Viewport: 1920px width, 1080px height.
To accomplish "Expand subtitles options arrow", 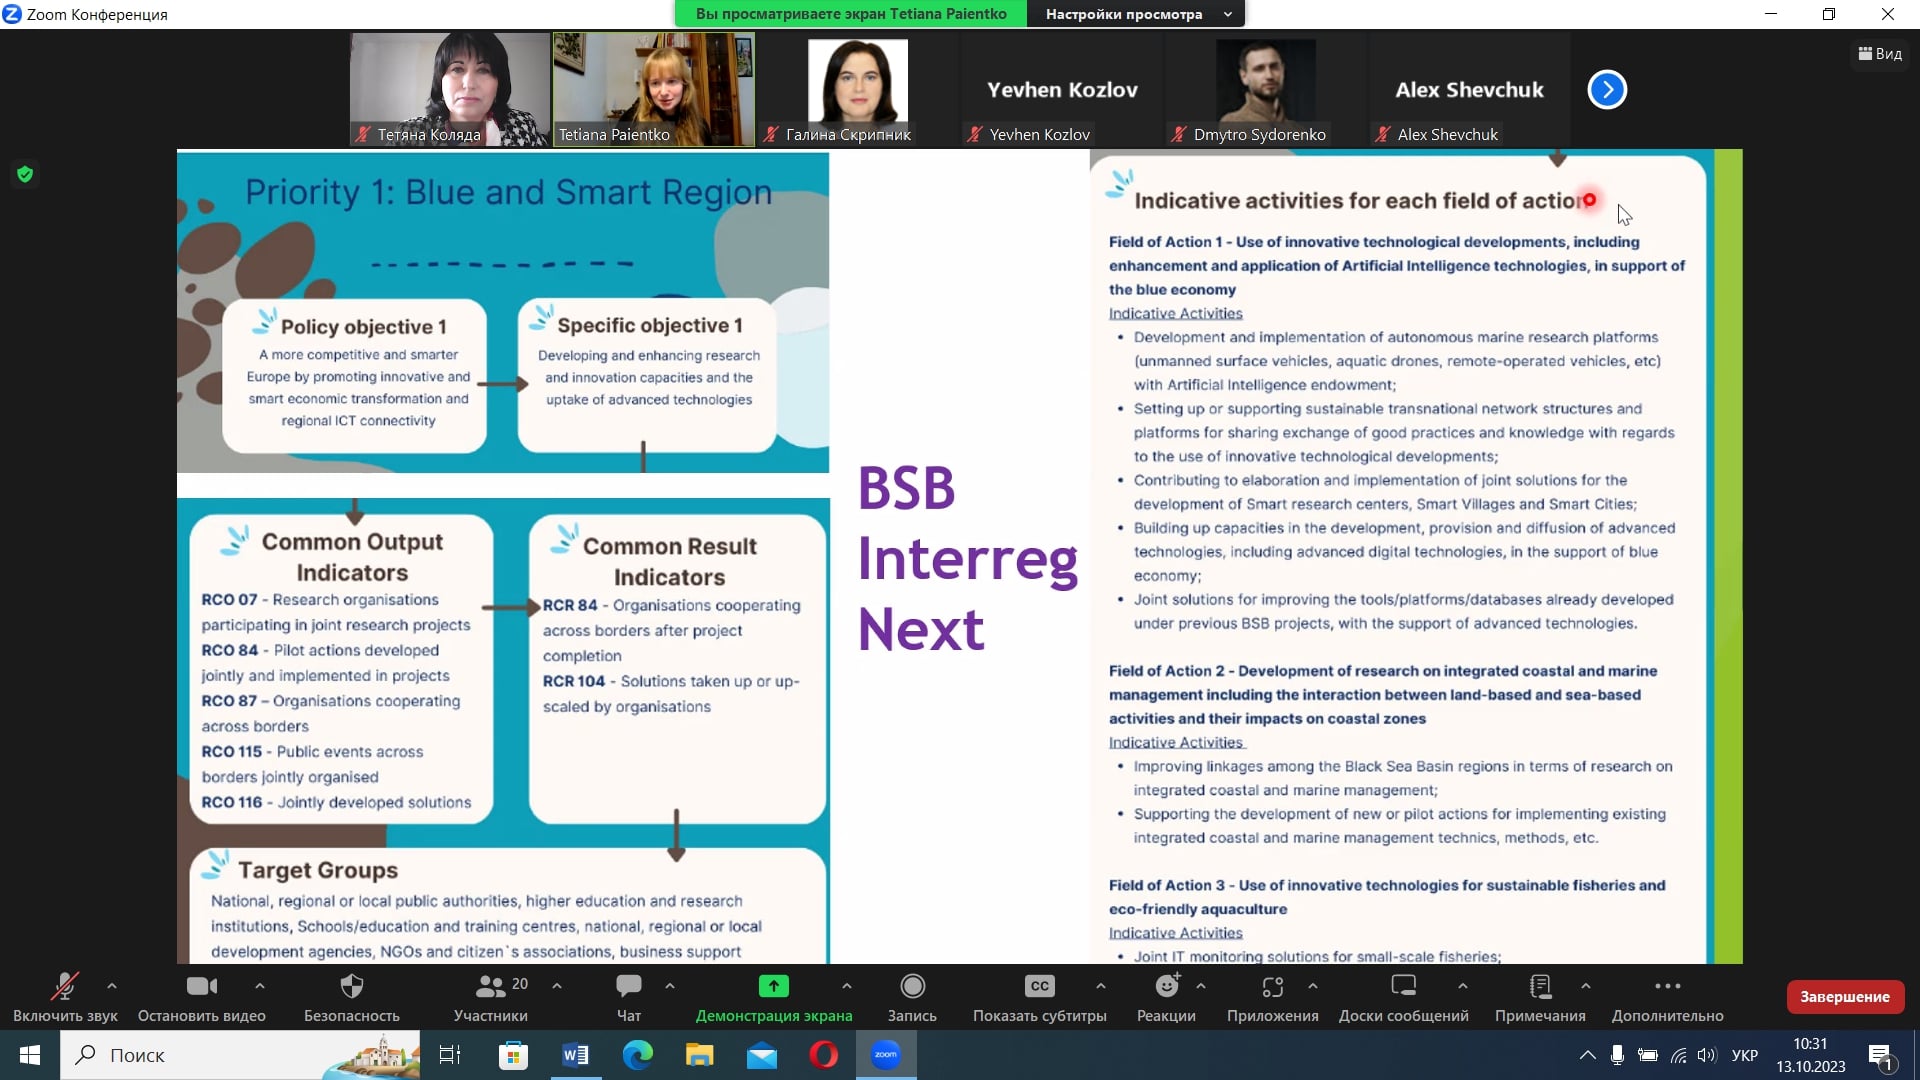I will [1101, 986].
